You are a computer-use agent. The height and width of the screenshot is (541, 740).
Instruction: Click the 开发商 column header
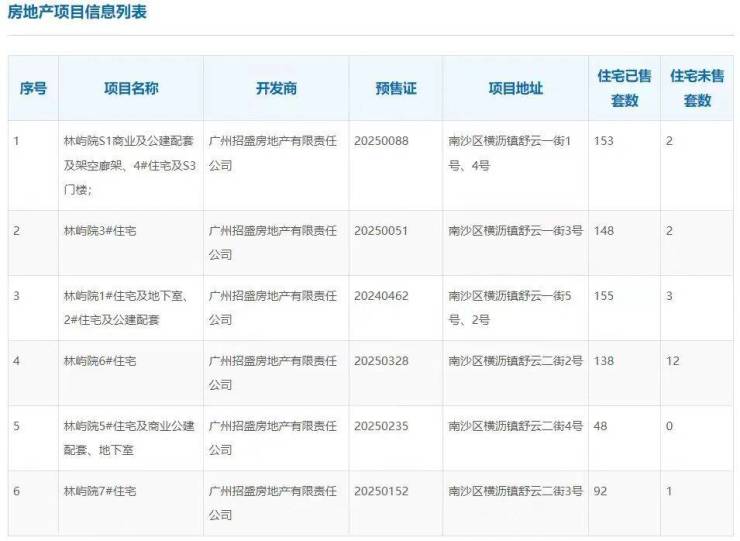tap(276, 88)
